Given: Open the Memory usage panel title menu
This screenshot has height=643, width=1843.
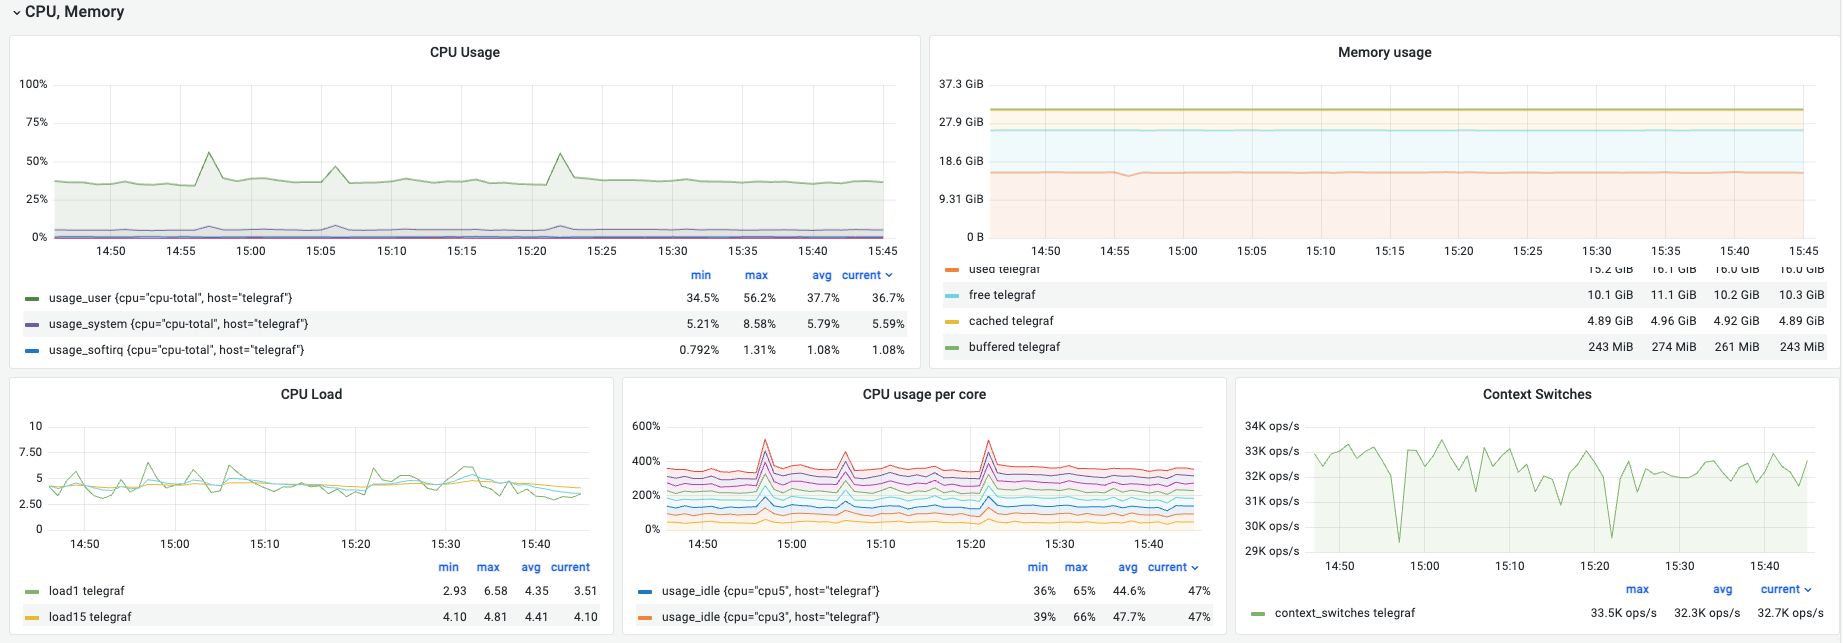Looking at the screenshot, I should tap(1384, 52).
